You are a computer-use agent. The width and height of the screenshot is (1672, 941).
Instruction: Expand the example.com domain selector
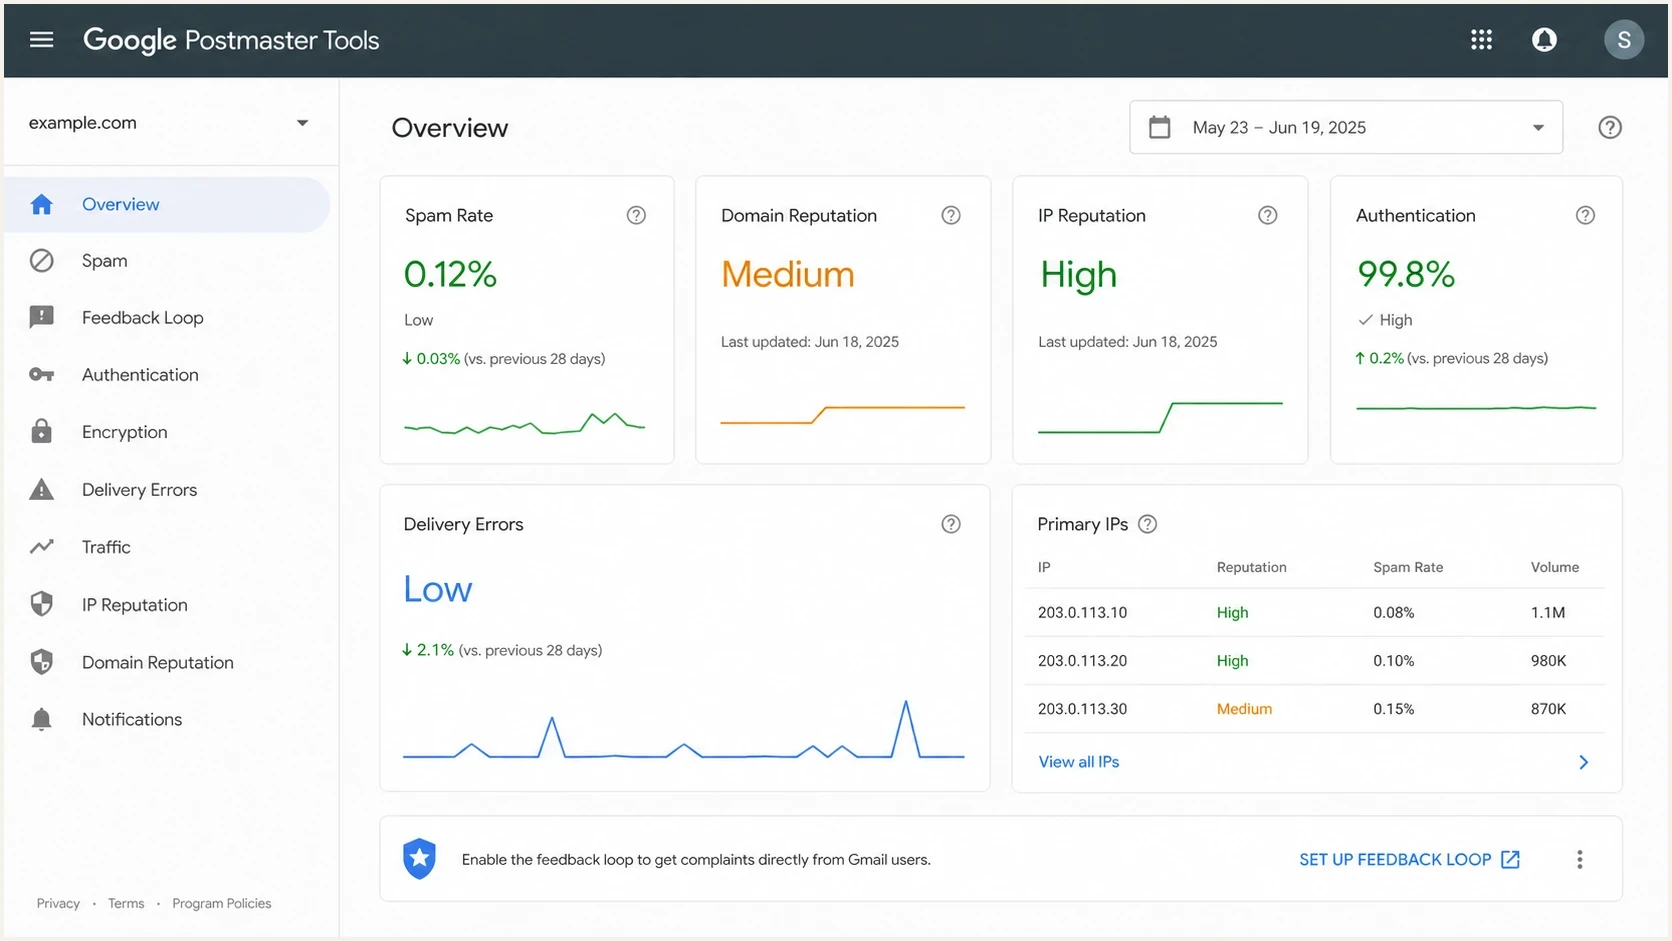[x=170, y=123]
